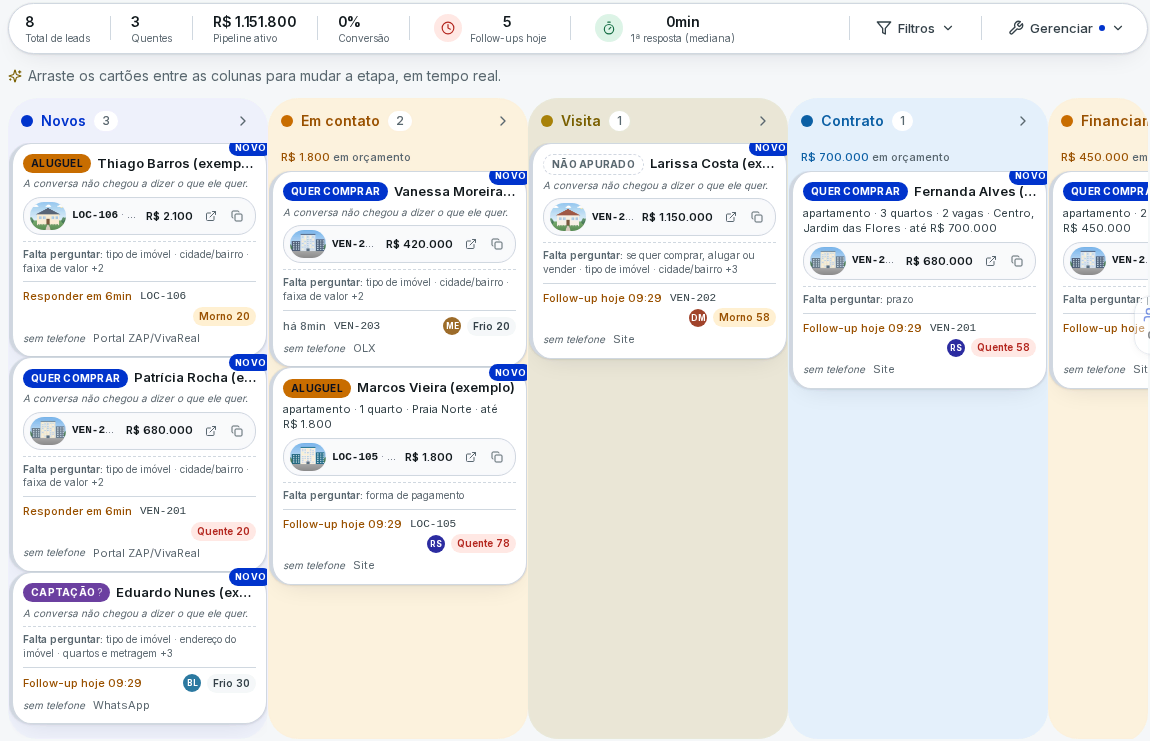This screenshot has height=741, width=1150.
Task: Click BL avatar on Eduardo Nunes card
Action: (192, 683)
